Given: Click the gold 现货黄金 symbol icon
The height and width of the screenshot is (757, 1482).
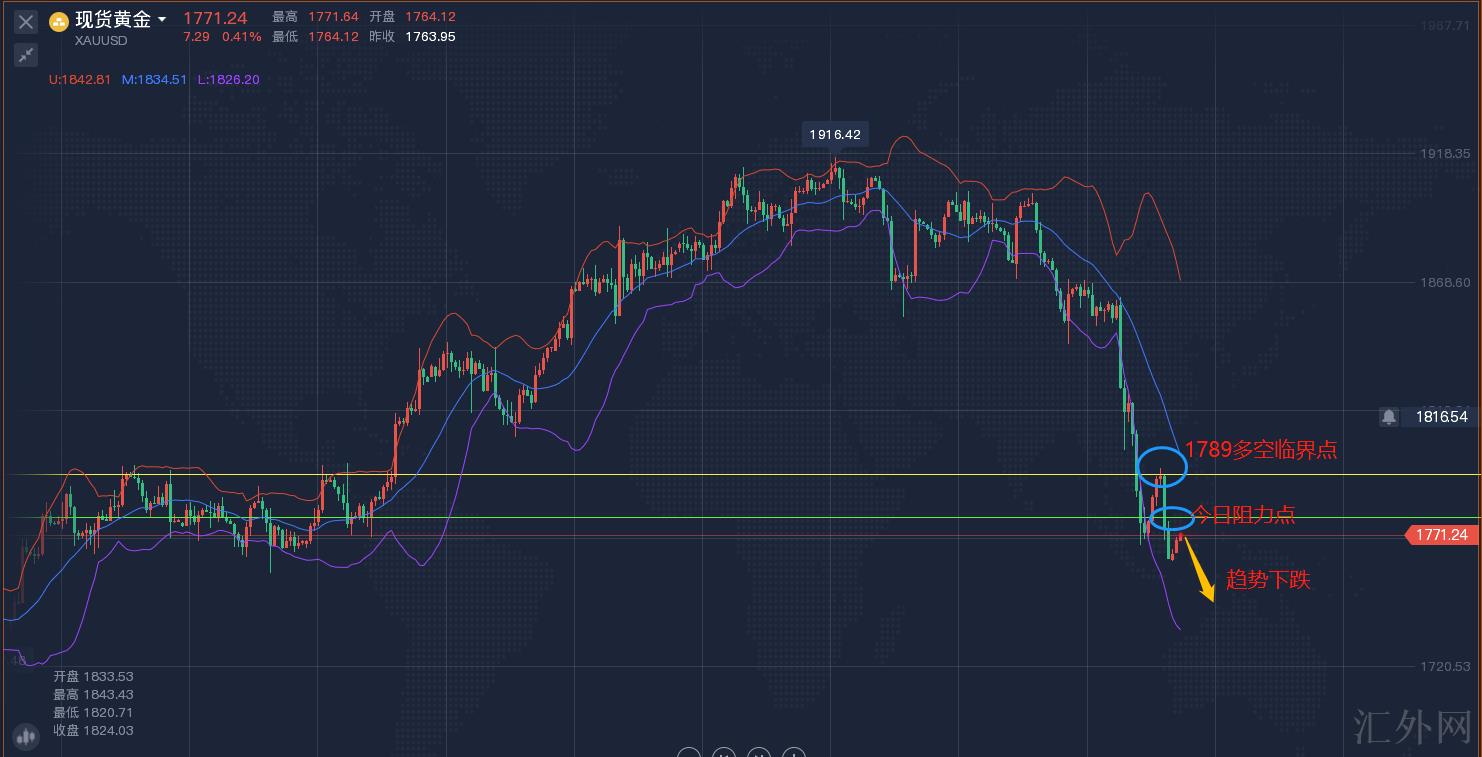Looking at the screenshot, I should coord(59,22).
